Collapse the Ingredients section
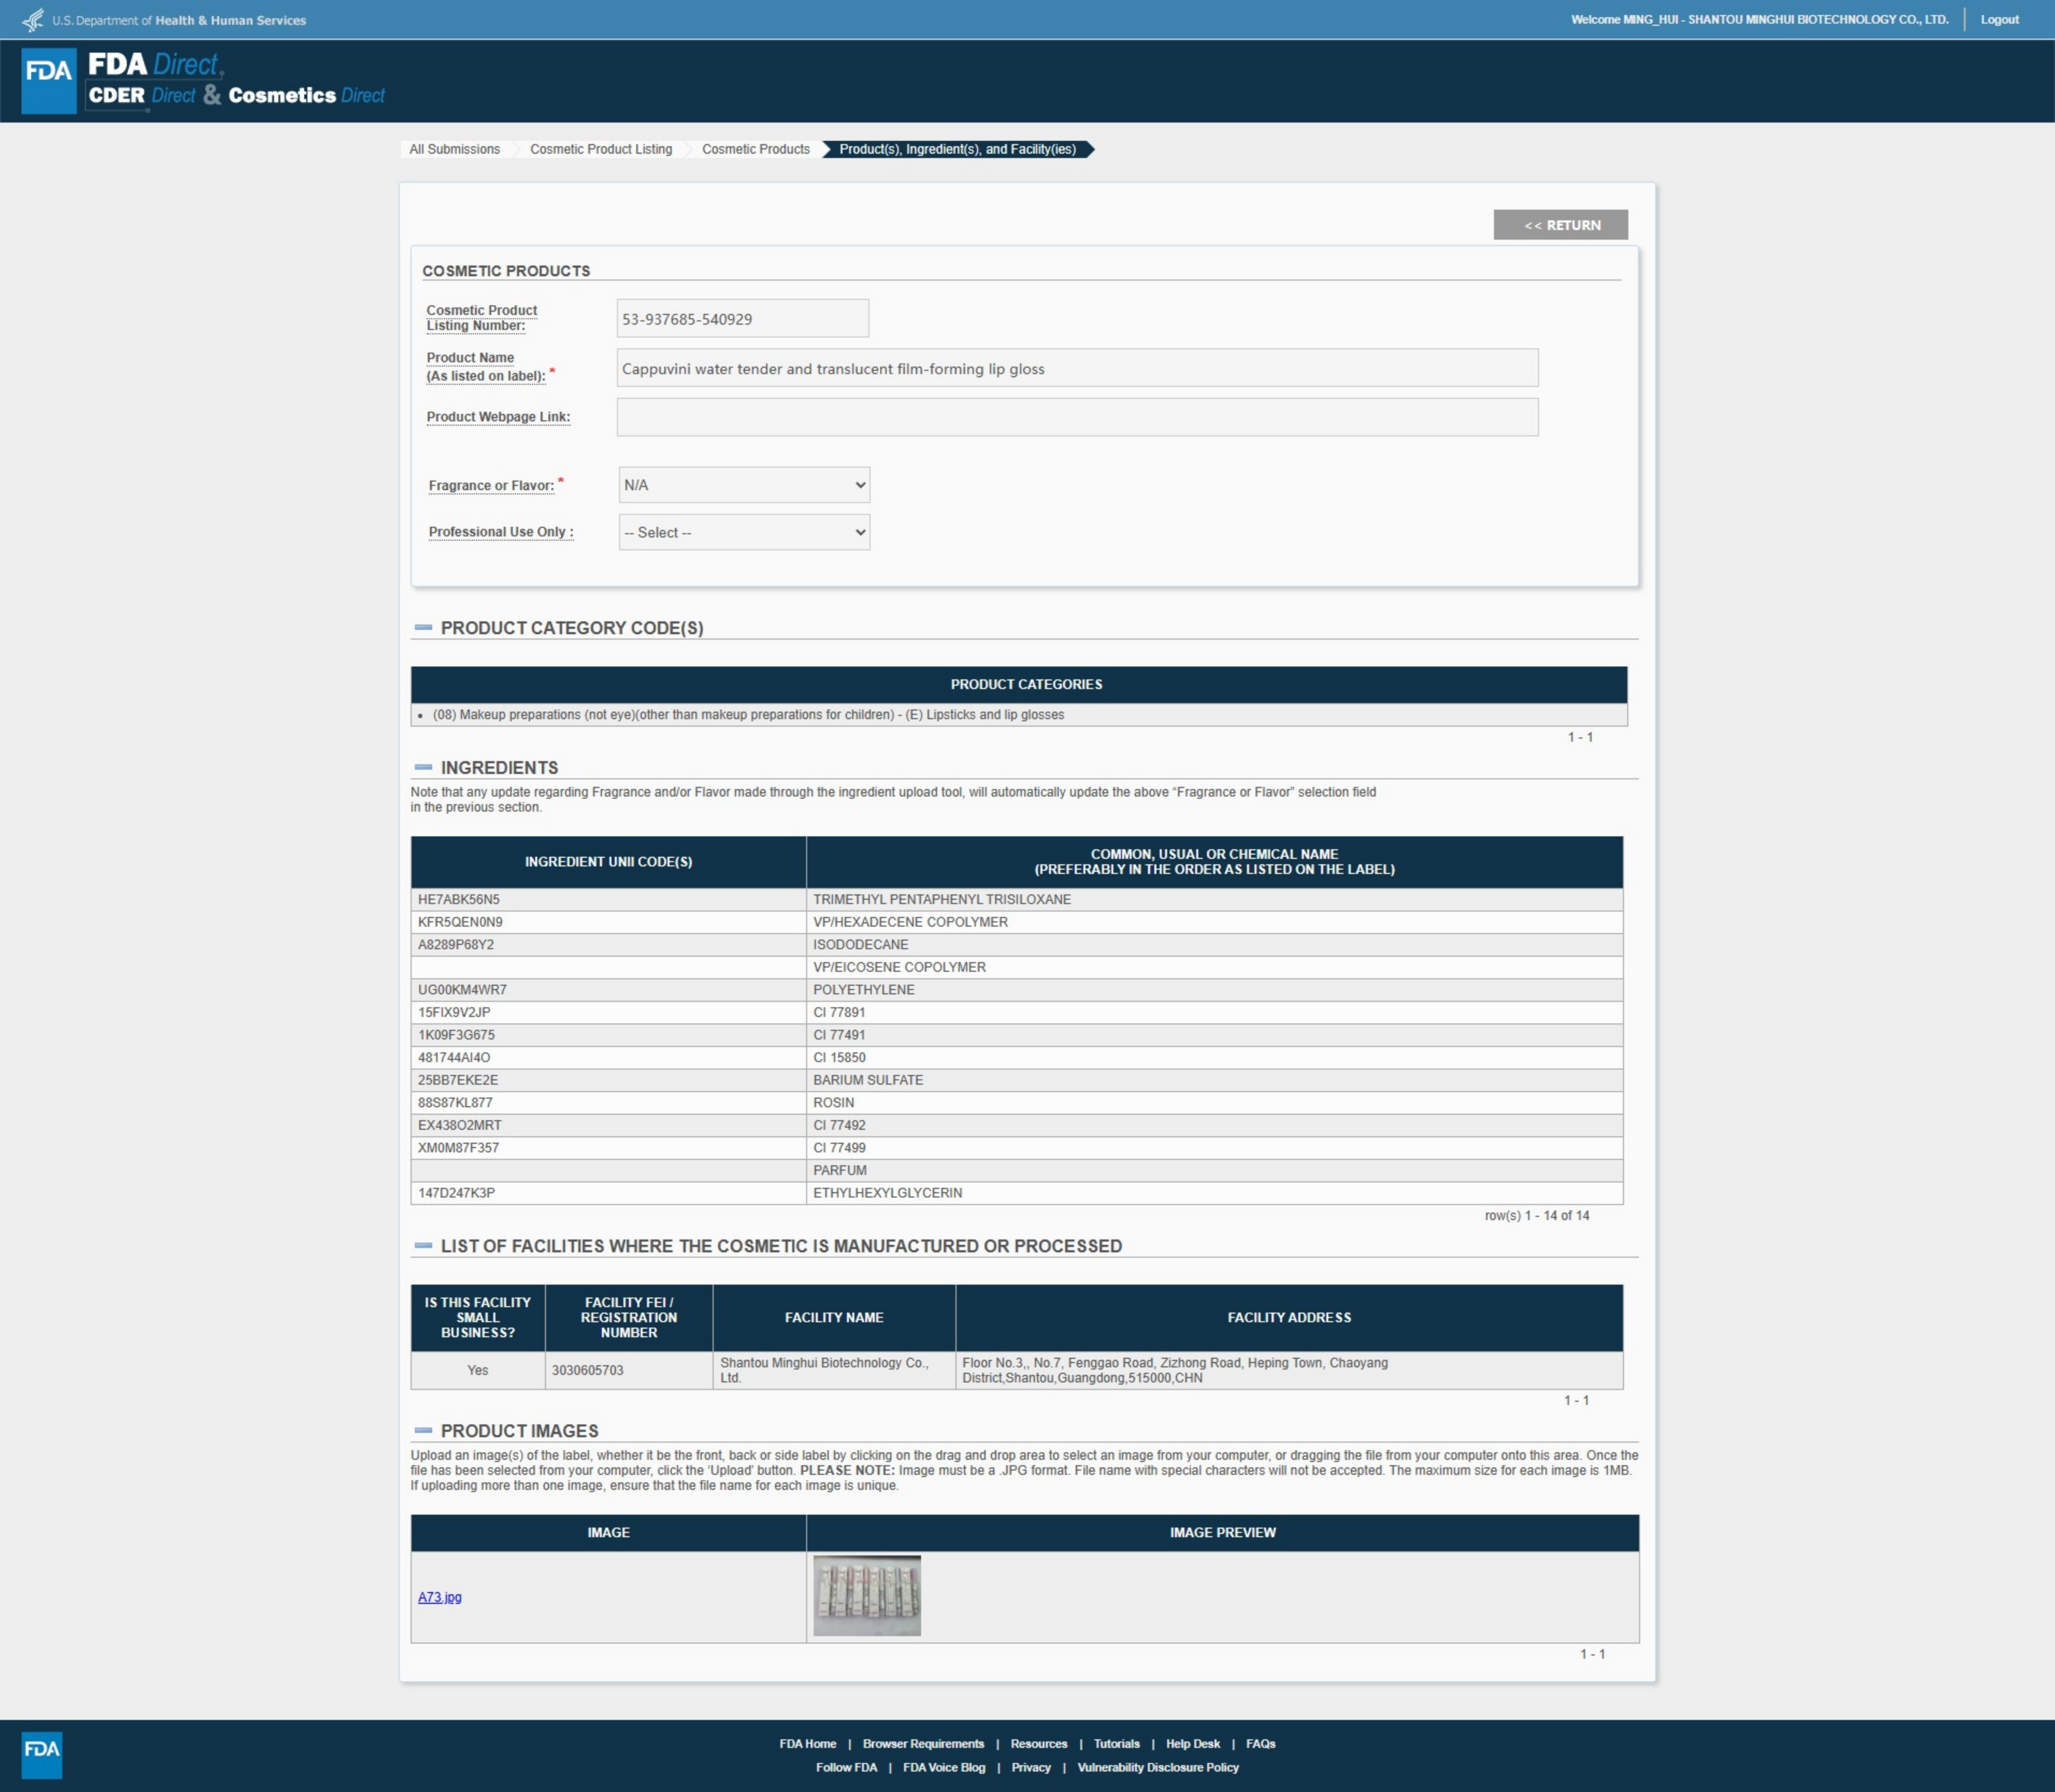The image size is (2055, 1792). tap(423, 767)
